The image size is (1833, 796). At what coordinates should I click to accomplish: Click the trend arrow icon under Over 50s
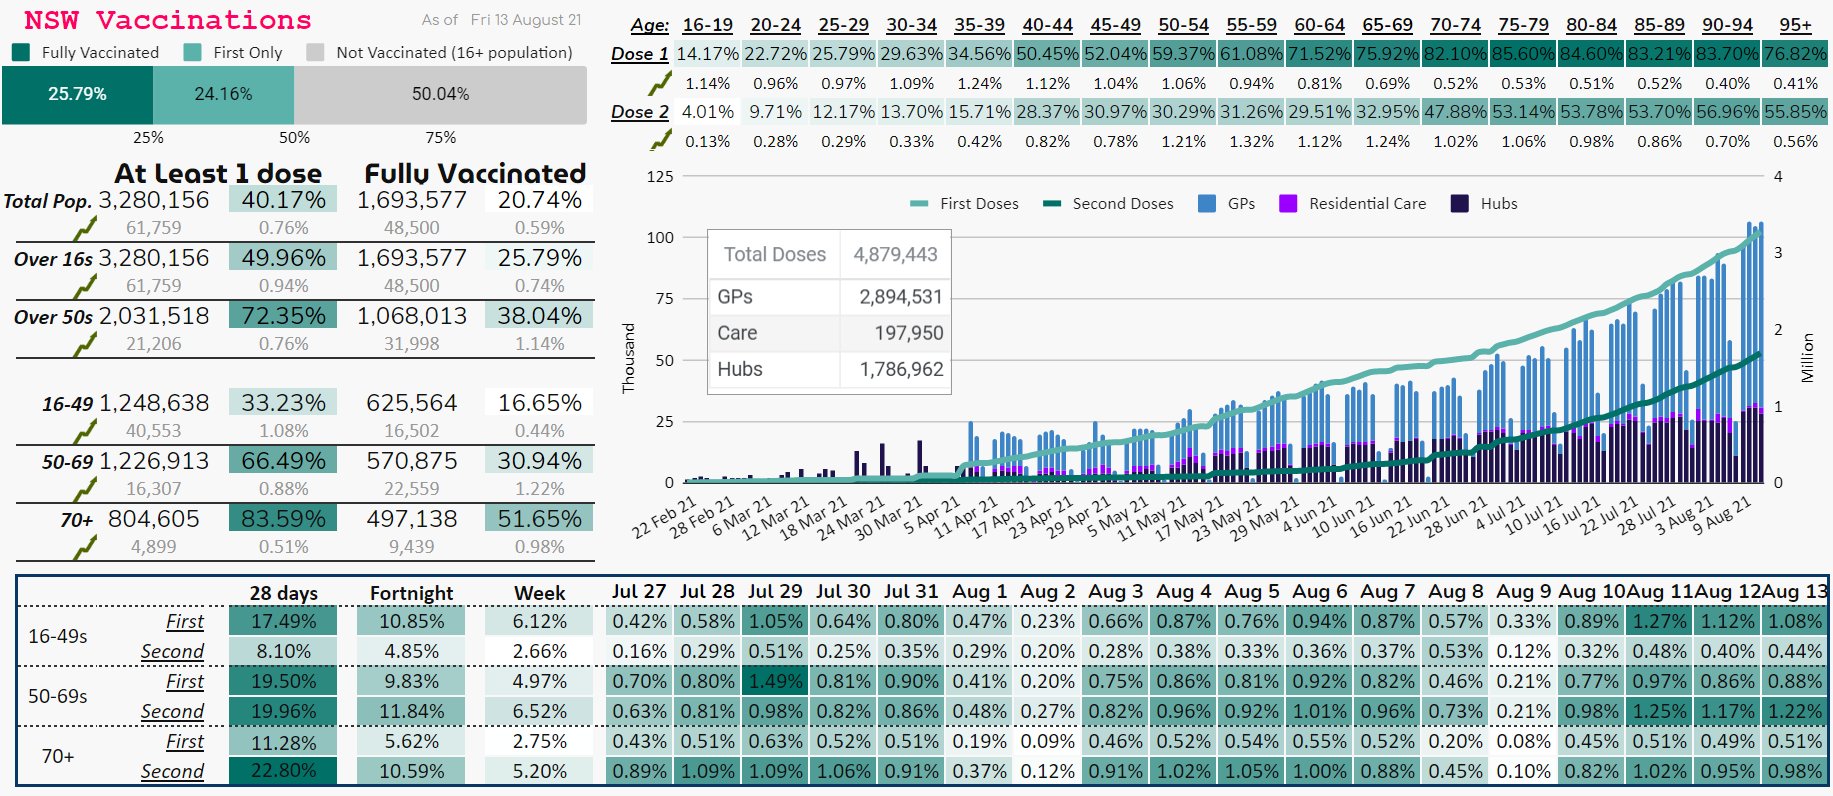click(86, 345)
